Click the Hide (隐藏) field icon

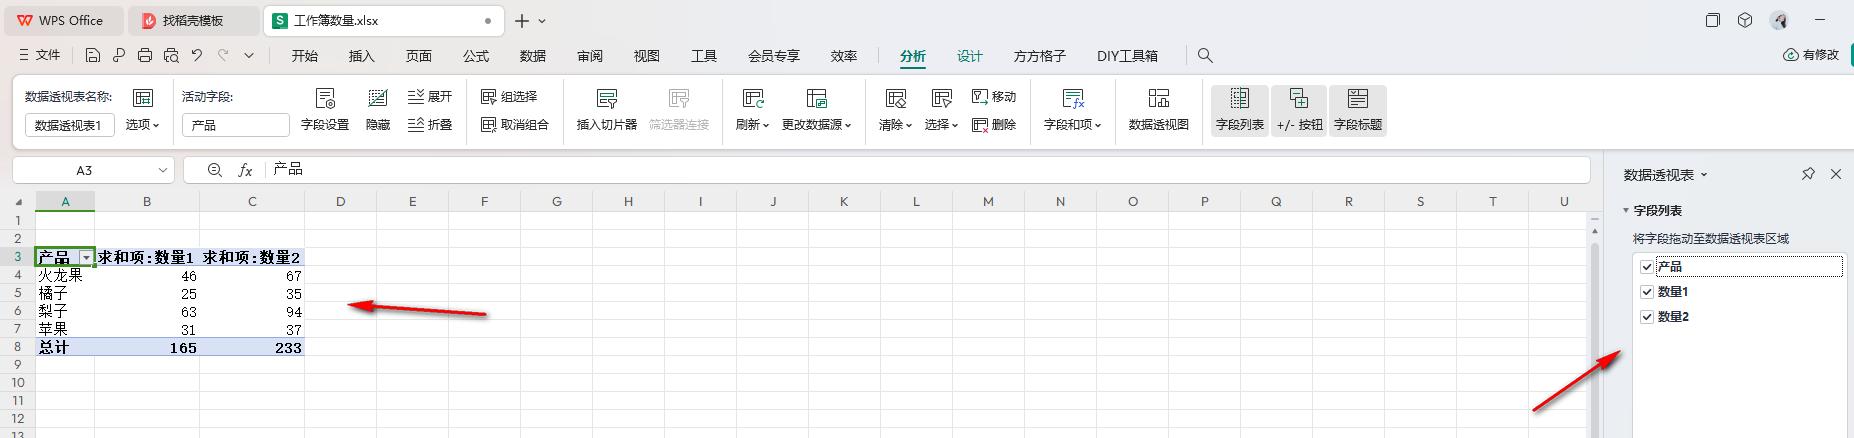(x=378, y=110)
